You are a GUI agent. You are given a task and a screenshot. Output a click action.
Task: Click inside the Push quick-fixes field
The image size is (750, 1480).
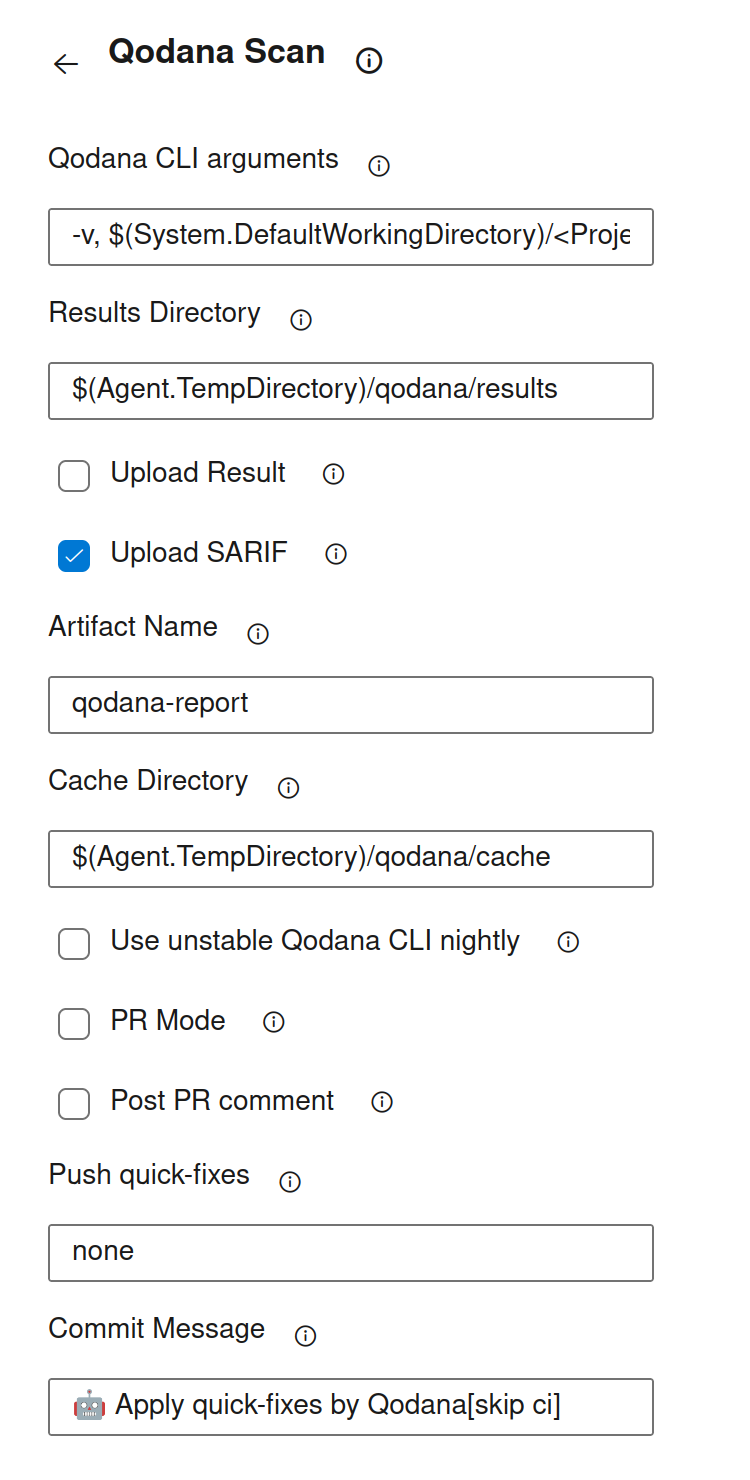tap(350, 1253)
